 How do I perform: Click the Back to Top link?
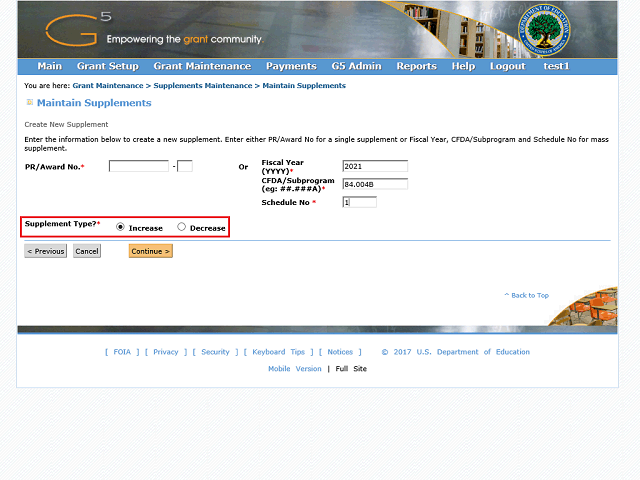[527, 295]
